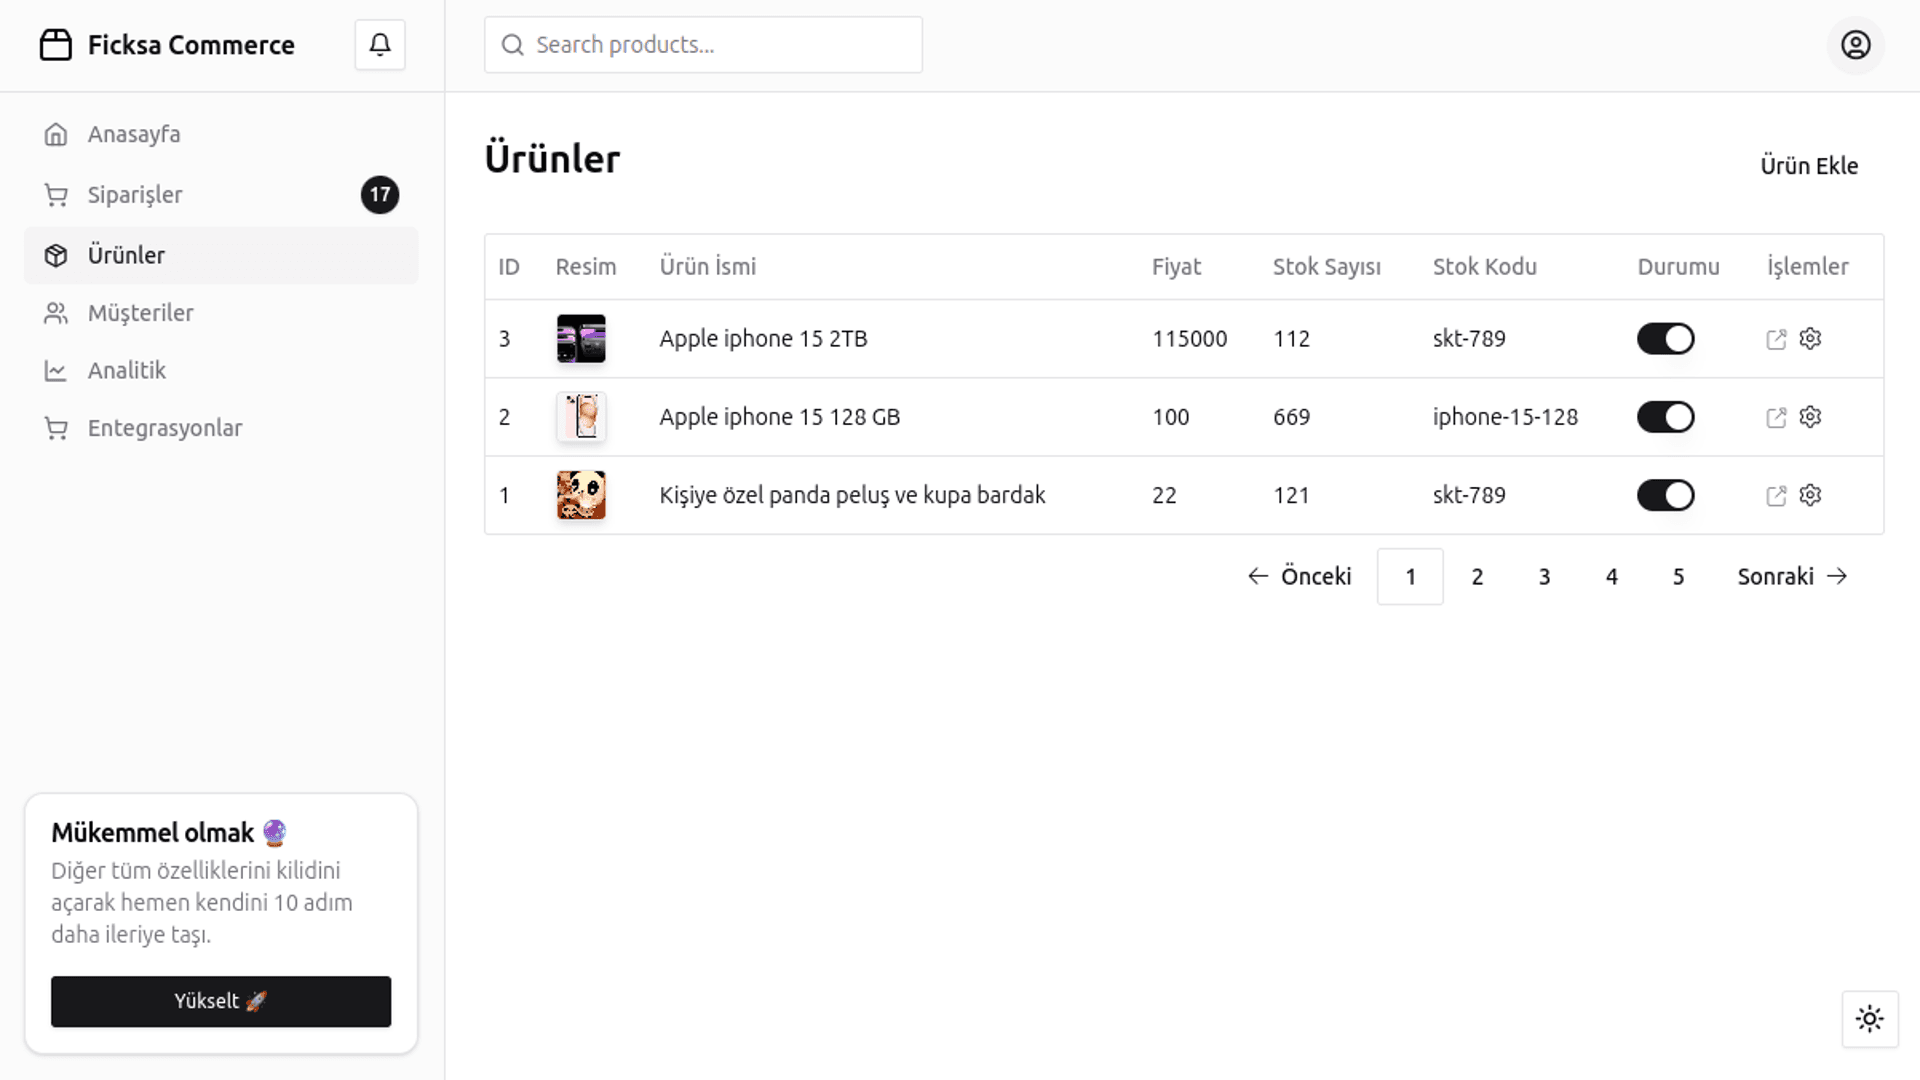This screenshot has height=1080, width=1920.
Task: Click the light/dark theme sun icon
Action: (1869, 1019)
